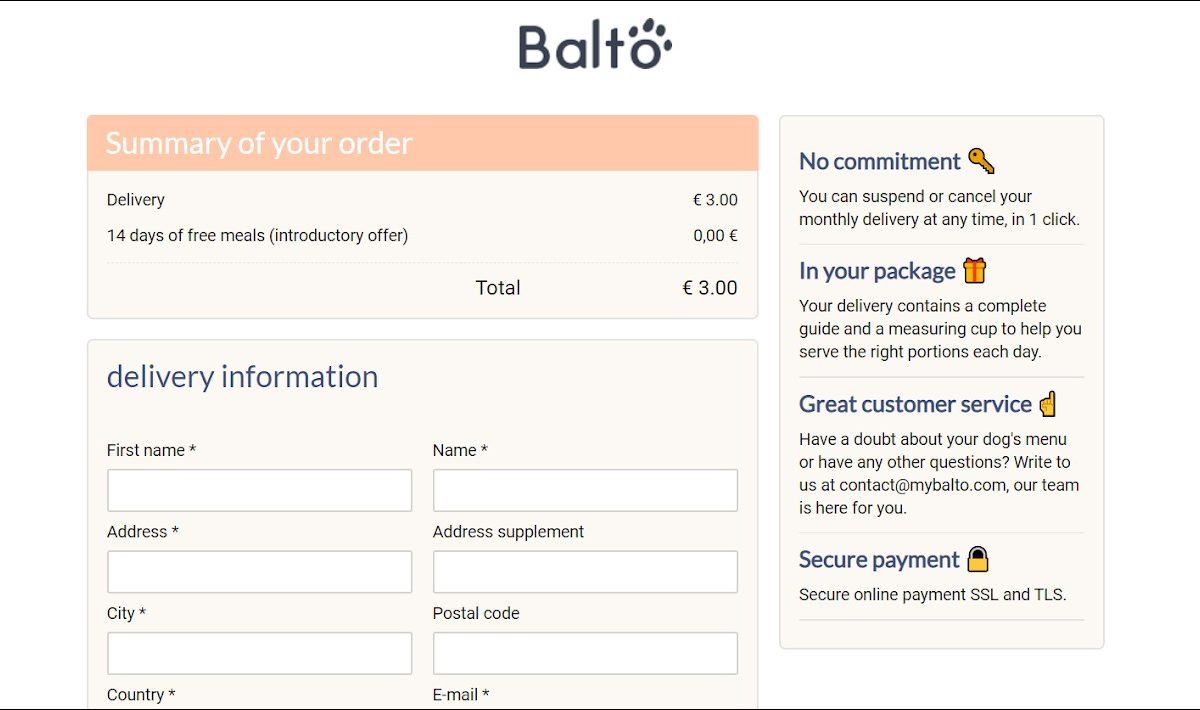
Task: Click the padlock icon beside Secure payment
Action: click(x=977, y=559)
